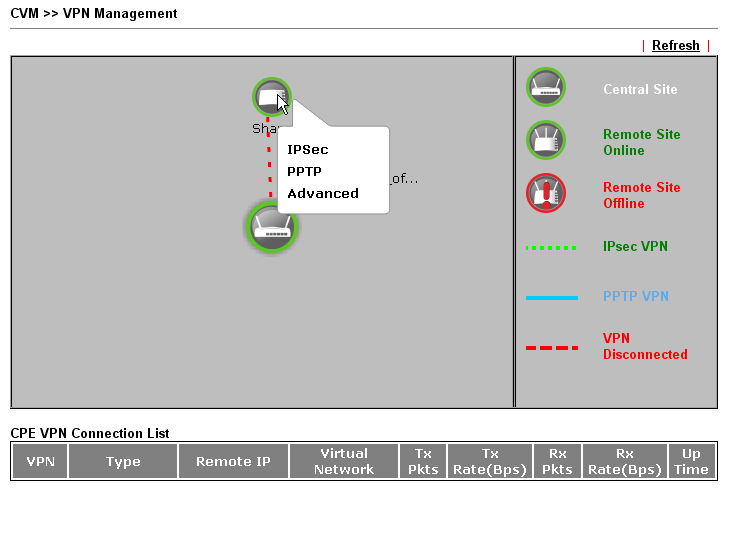
Task: Refresh the VPN Management view
Action: 676,46
